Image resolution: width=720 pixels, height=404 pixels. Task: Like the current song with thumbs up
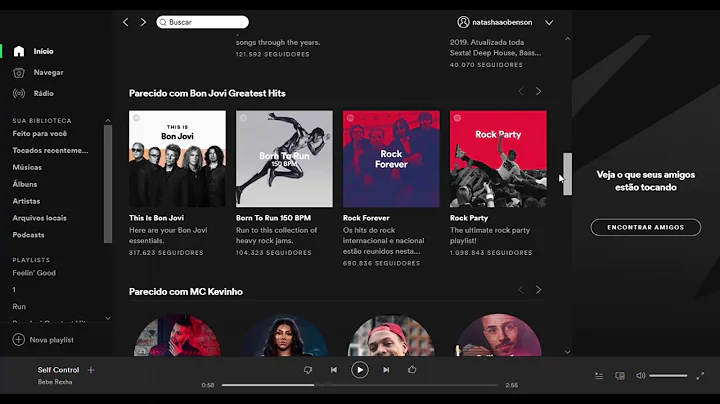tap(412, 369)
